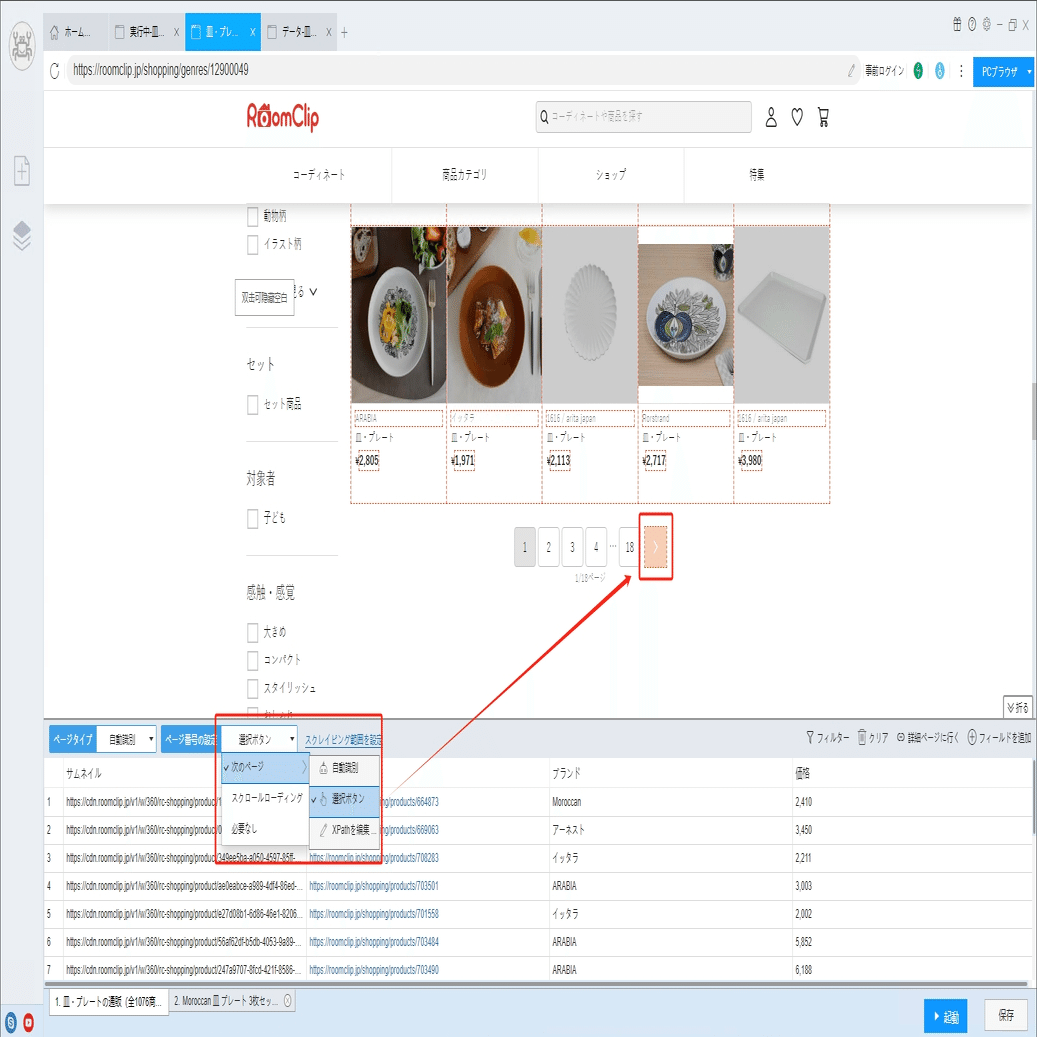This screenshot has width=1037, height=1037.
Task: Edit the URL using the pencil icon
Action: (851, 70)
